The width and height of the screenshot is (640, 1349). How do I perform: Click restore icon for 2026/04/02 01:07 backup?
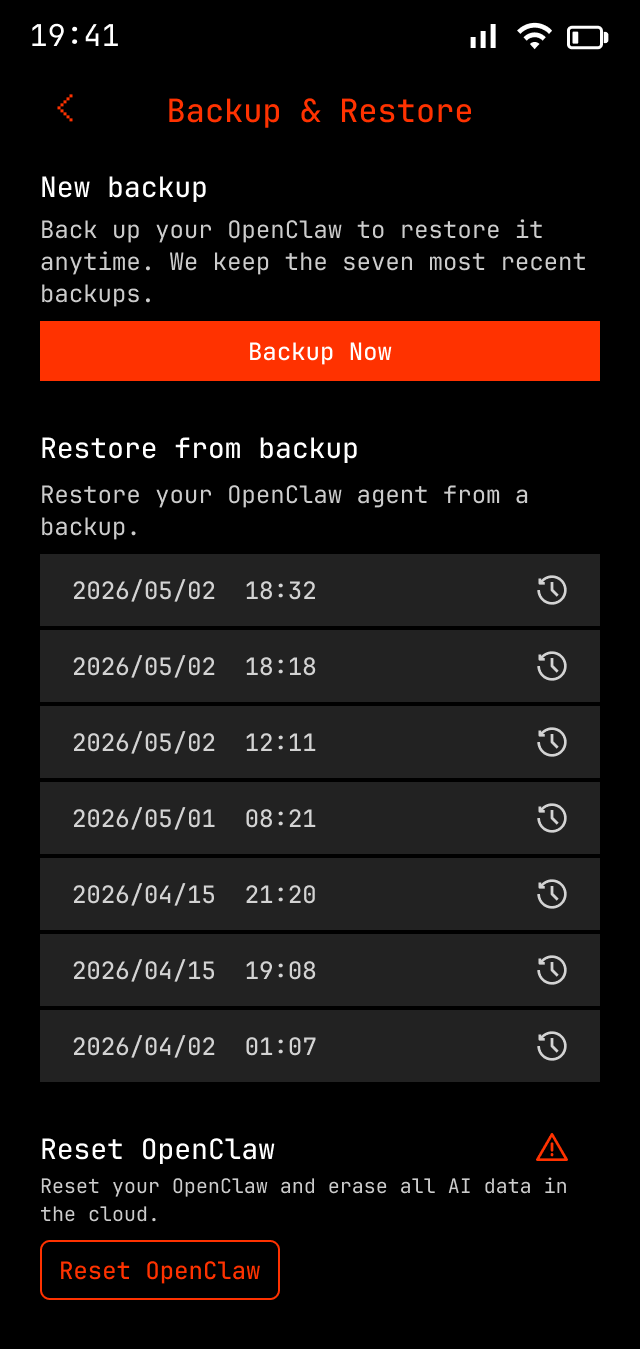pos(552,1046)
